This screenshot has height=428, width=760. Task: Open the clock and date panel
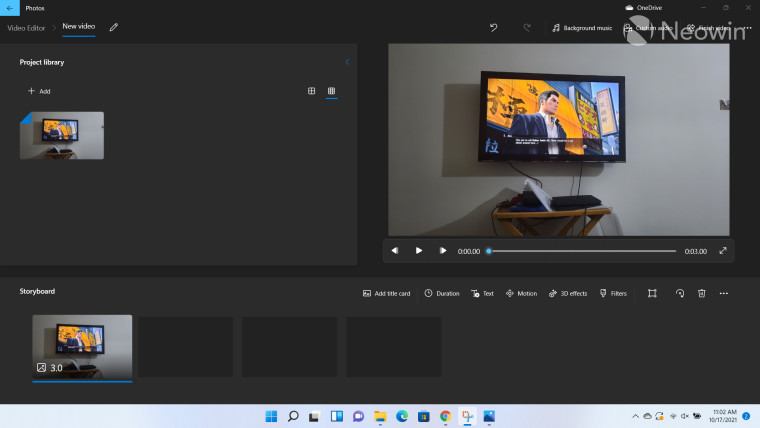723,416
